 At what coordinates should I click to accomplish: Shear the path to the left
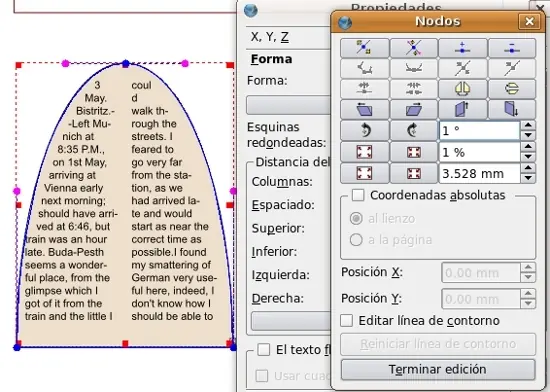coord(364,109)
